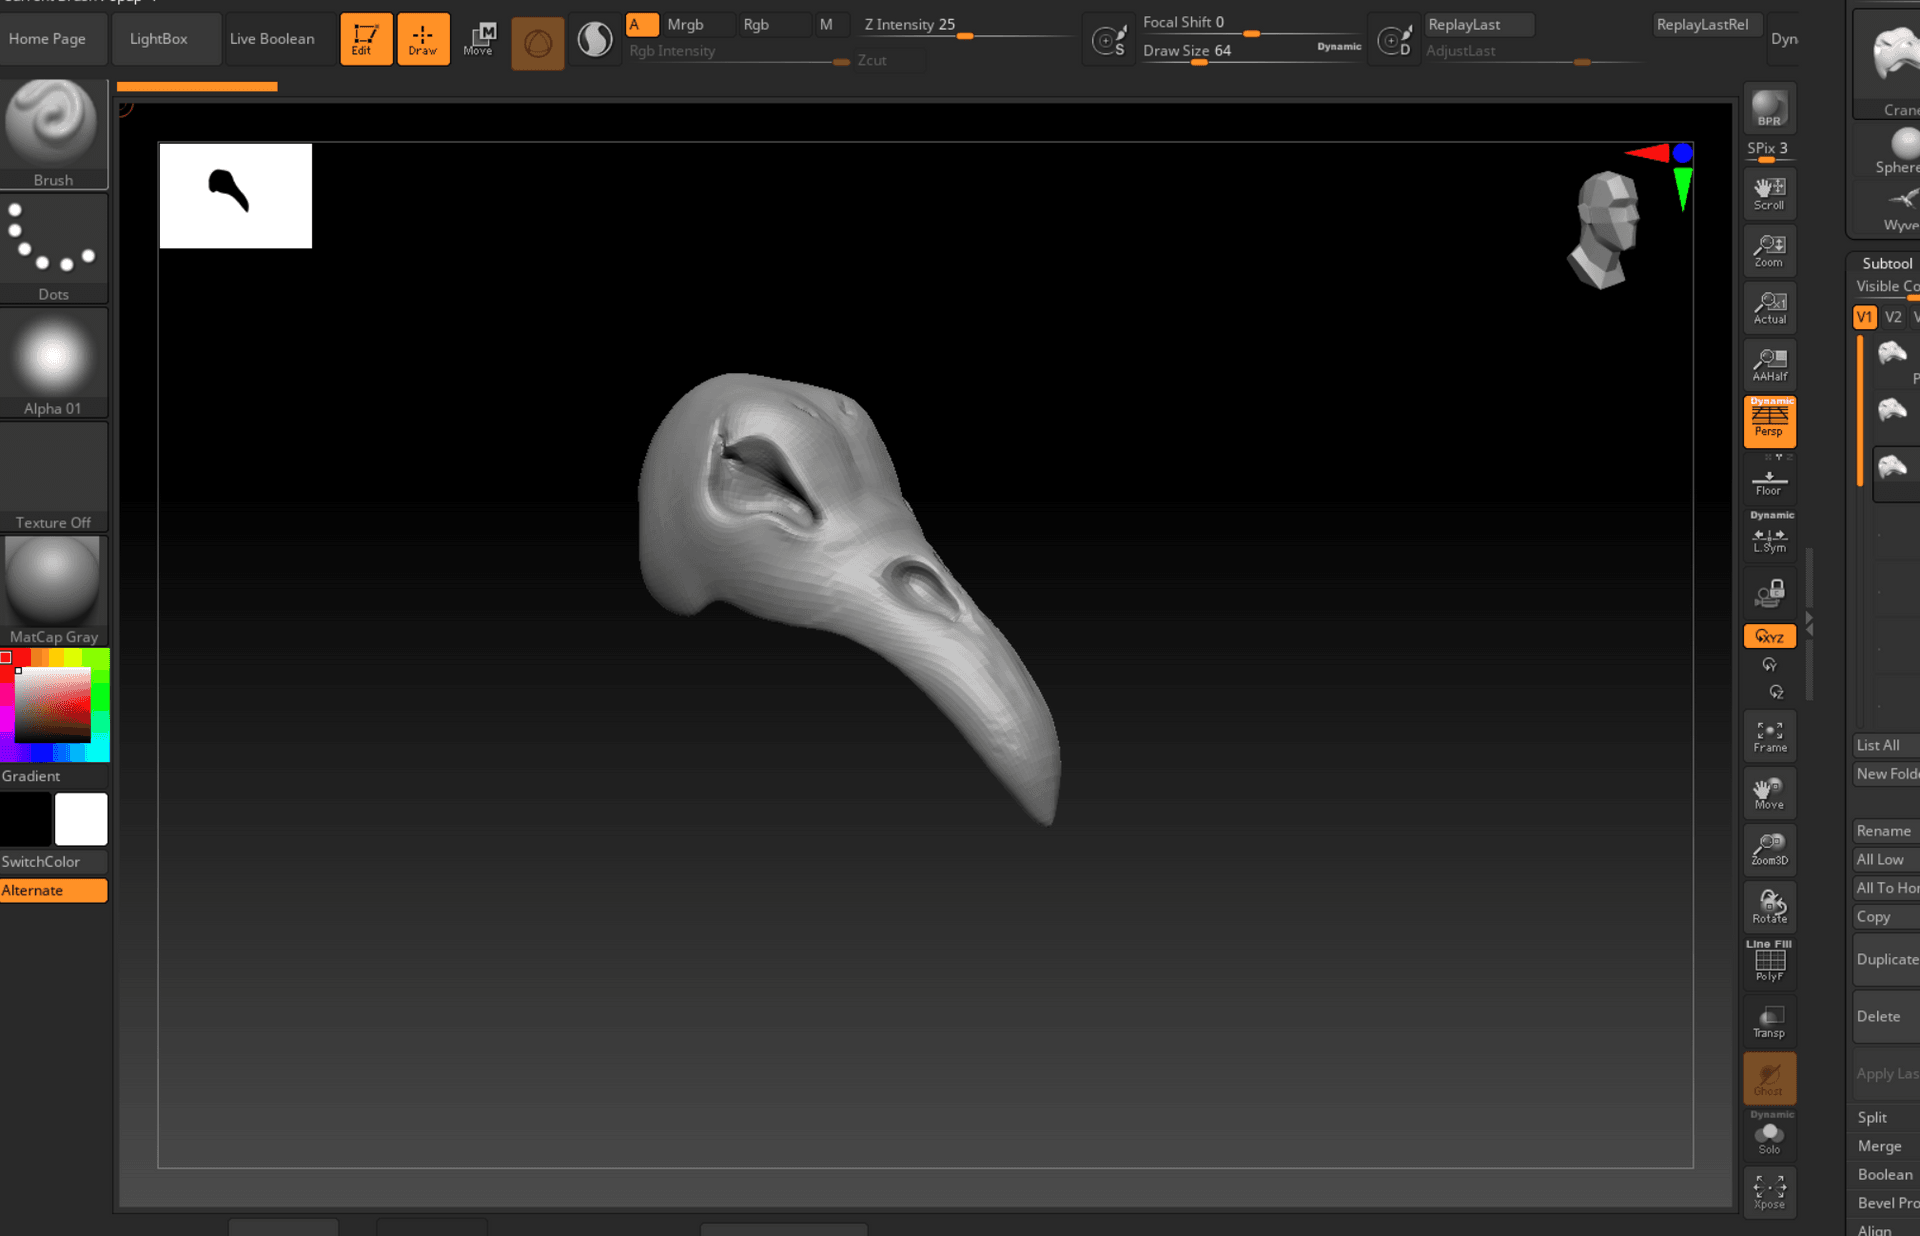1920x1236 pixels.
Task: Toggle Transp transparency mode
Action: click(x=1768, y=1022)
